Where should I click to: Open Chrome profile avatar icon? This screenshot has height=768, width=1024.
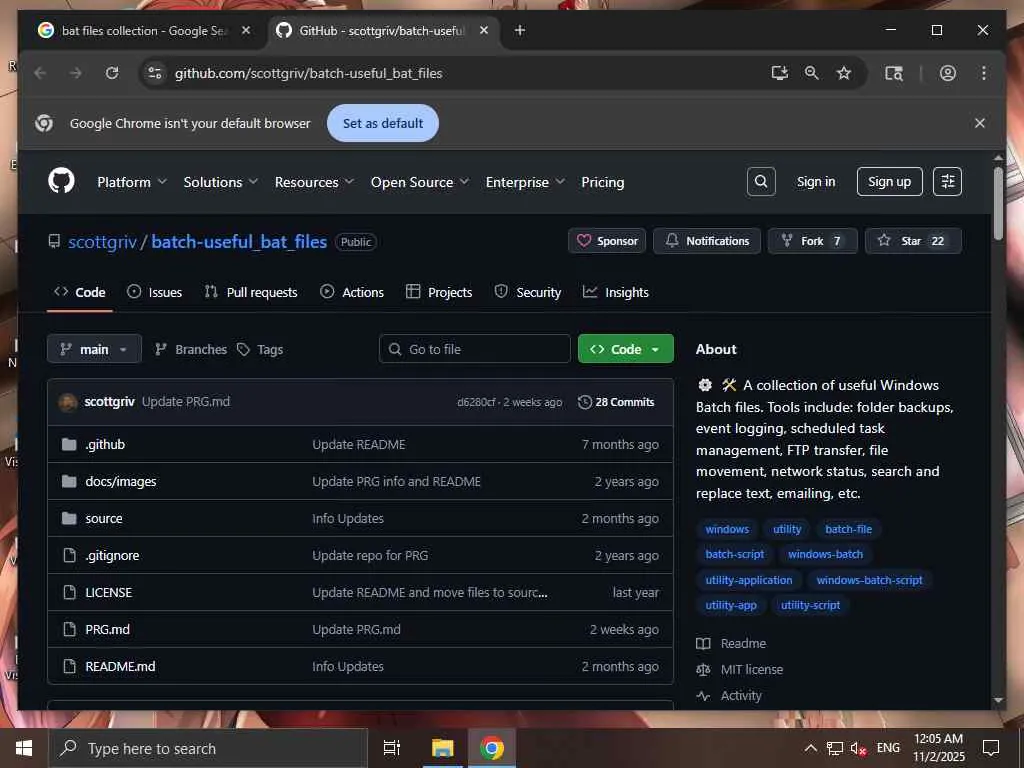[x=948, y=73]
